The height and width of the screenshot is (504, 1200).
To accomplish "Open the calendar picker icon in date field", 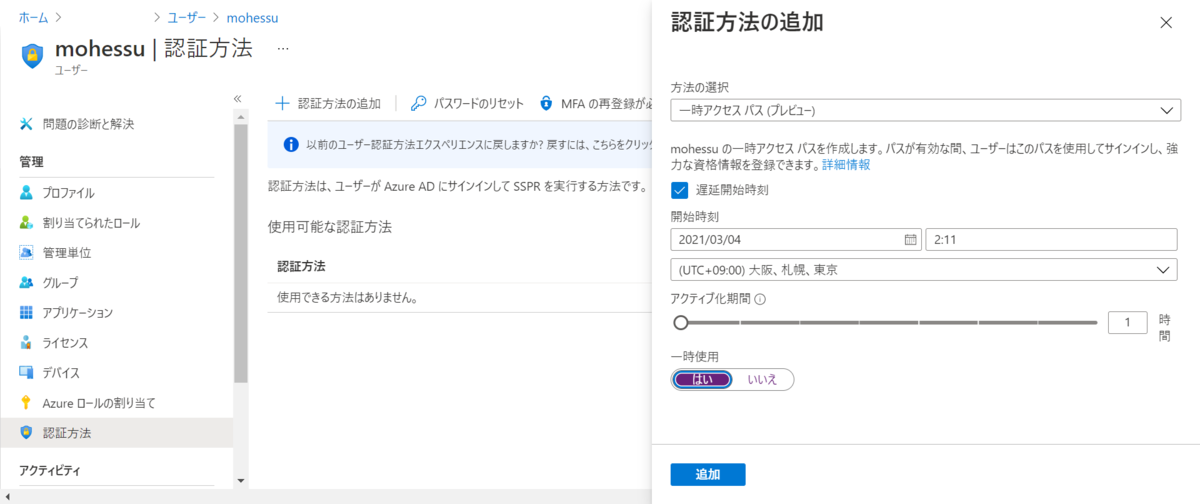I will [910, 240].
